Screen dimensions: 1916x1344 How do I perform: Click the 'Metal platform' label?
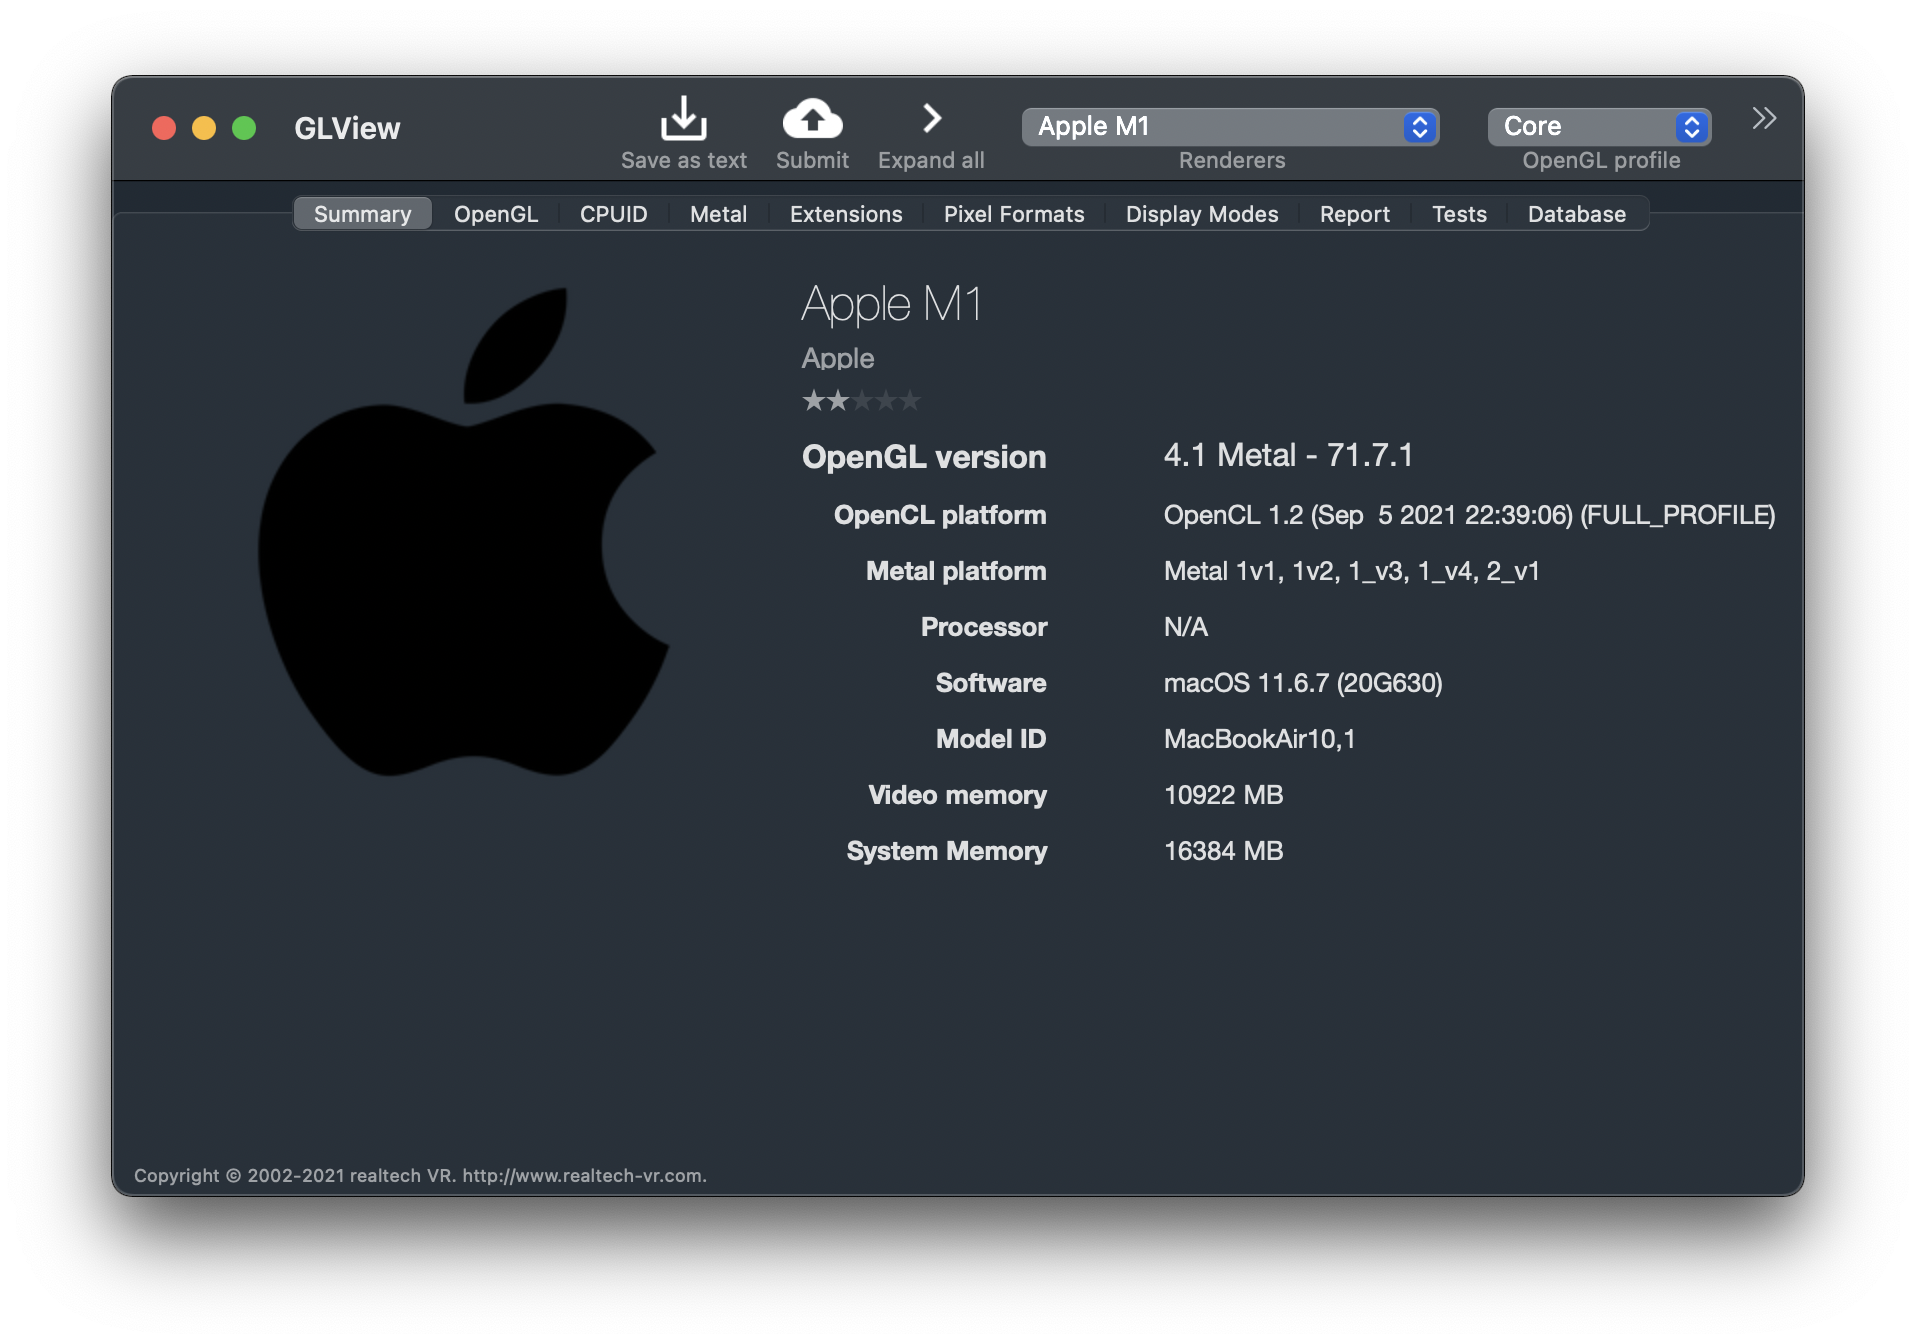pyautogui.click(x=956, y=571)
